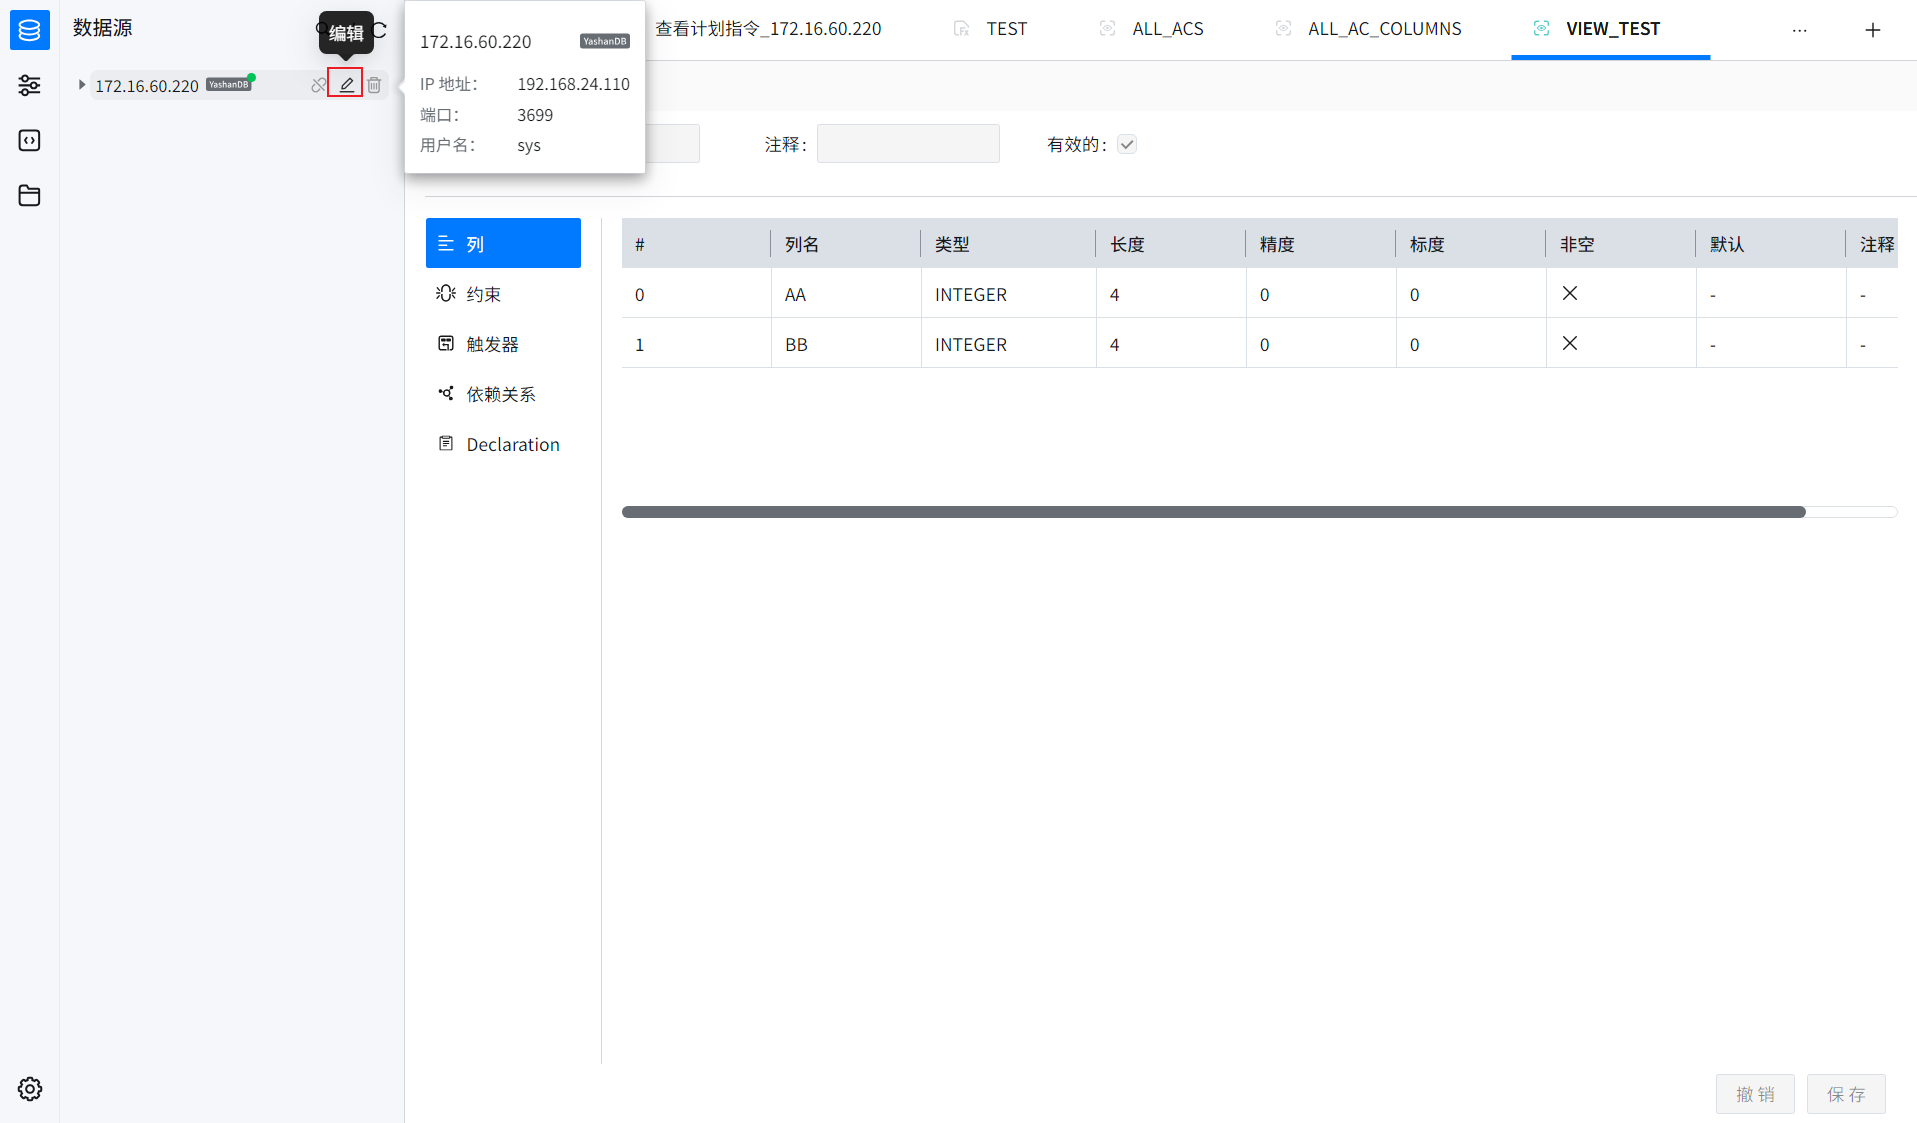Open the folder icon in left sidebar
The width and height of the screenshot is (1917, 1123).
[x=29, y=196]
